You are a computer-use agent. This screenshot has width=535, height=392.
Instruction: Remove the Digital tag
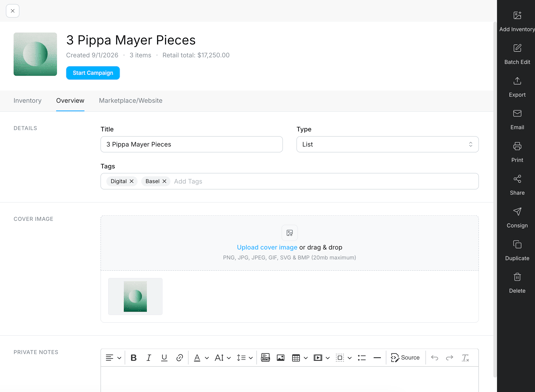click(131, 181)
